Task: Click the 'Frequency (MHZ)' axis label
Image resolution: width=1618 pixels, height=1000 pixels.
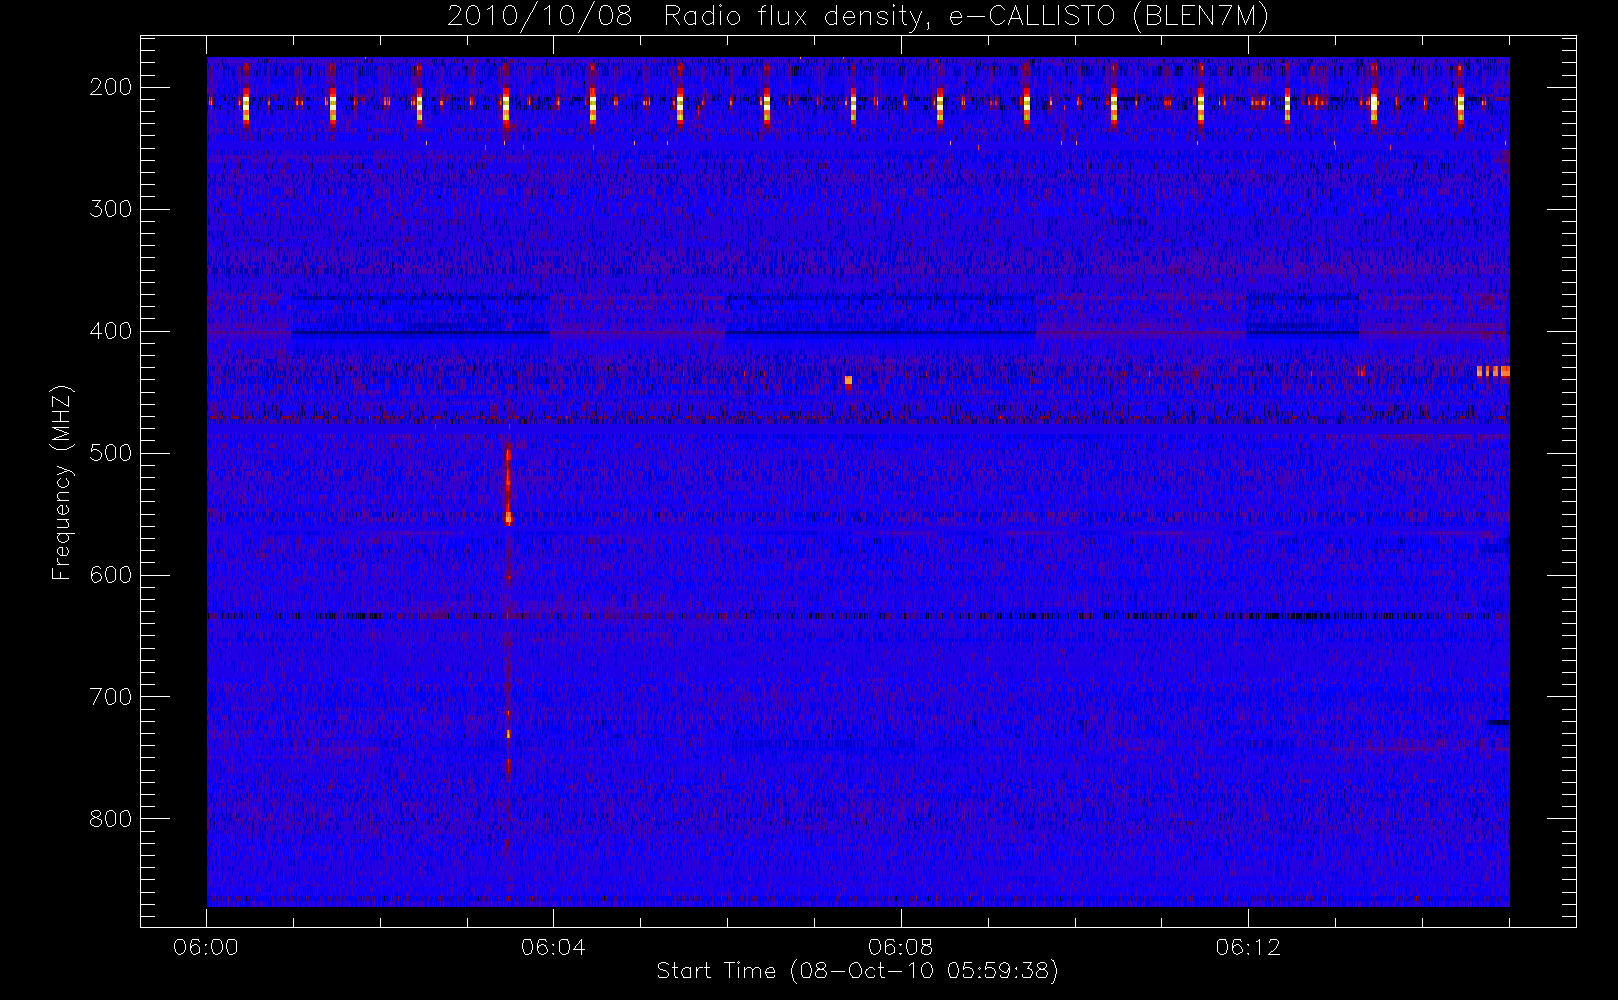Action: (x=62, y=482)
